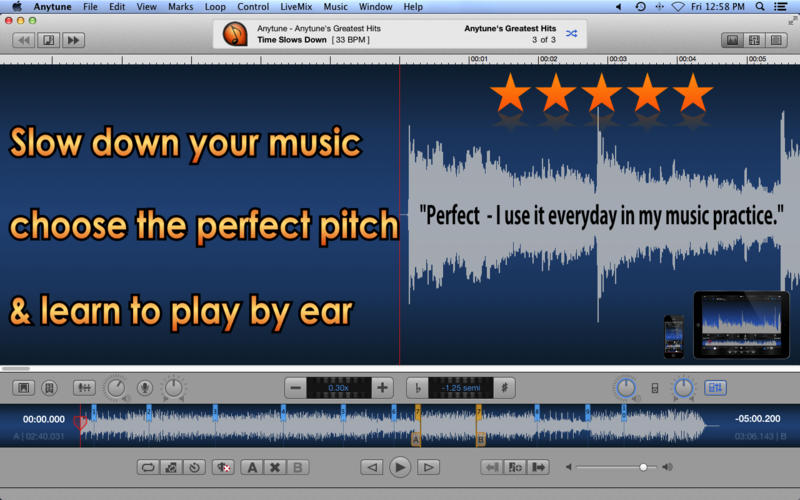Clear the loop with the X button
Image resolution: width=800 pixels, height=500 pixels.
(x=275, y=467)
